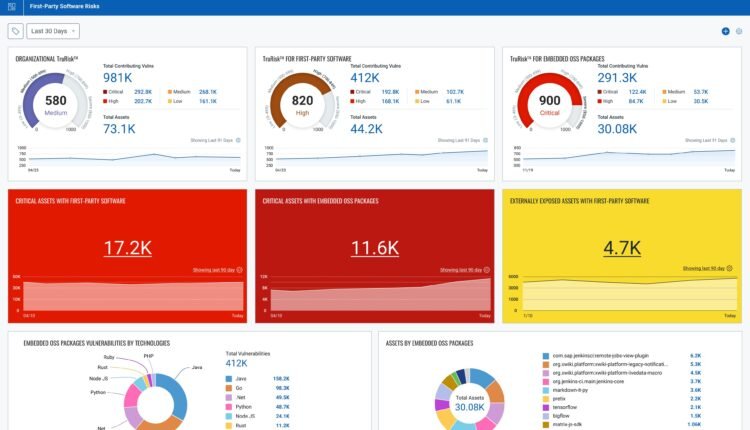Open the 981K Total Contributing Vulns value
The width and height of the screenshot is (750, 430).
[117, 77]
